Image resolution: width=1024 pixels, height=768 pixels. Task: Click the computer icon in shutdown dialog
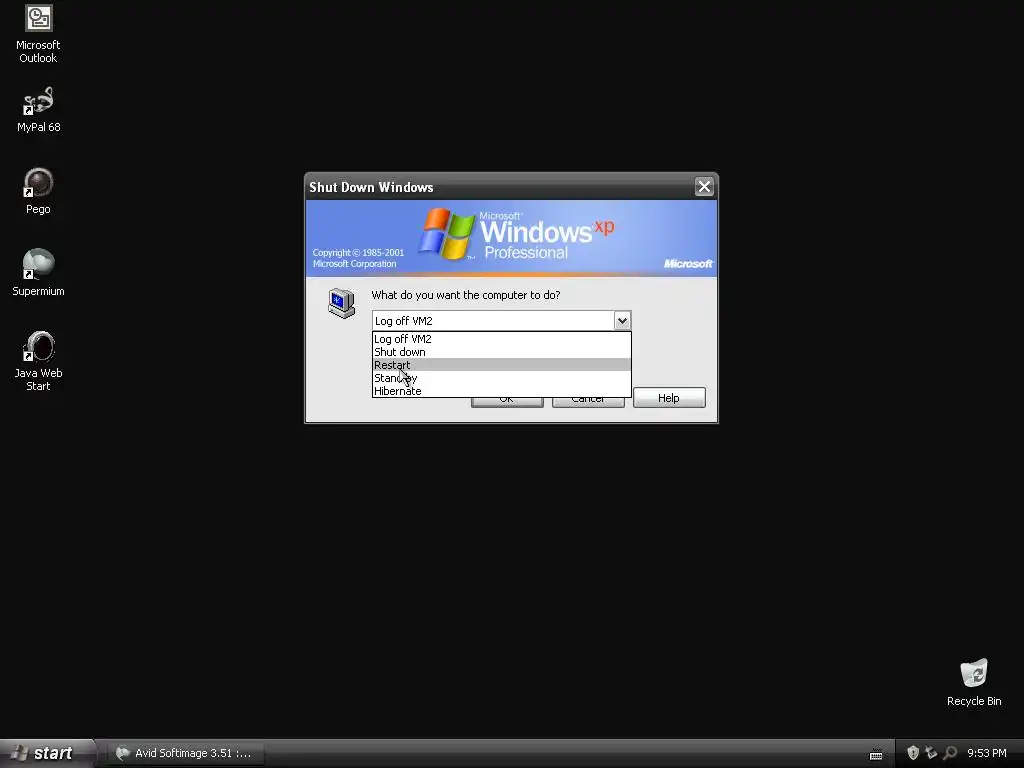(x=341, y=303)
